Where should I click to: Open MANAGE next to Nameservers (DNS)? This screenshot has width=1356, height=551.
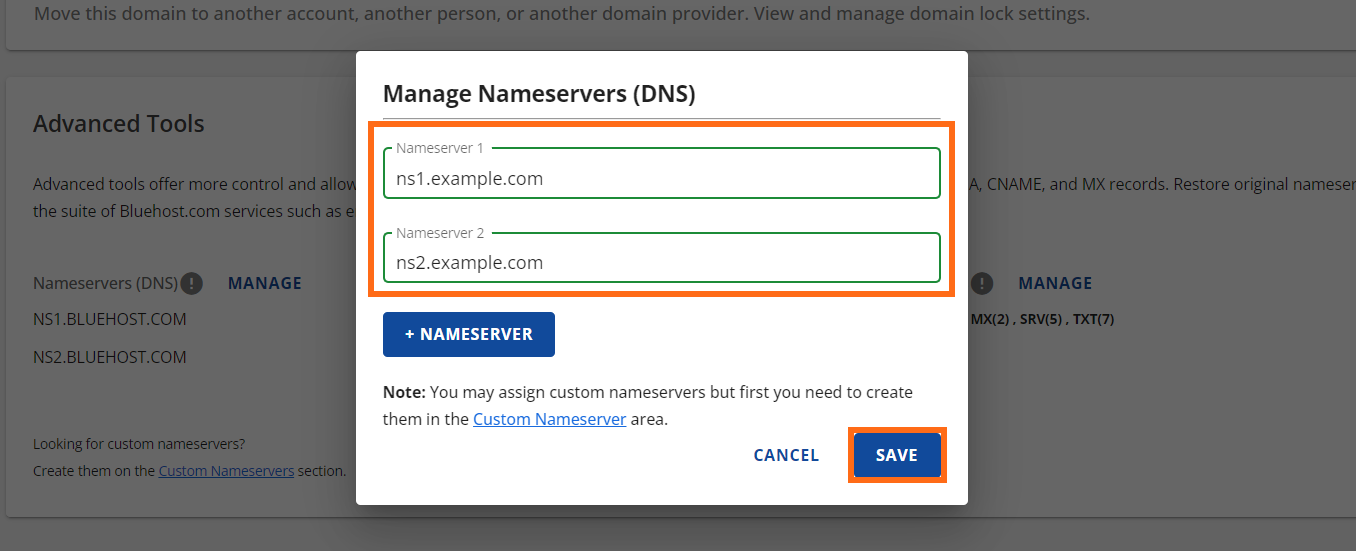click(x=265, y=283)
